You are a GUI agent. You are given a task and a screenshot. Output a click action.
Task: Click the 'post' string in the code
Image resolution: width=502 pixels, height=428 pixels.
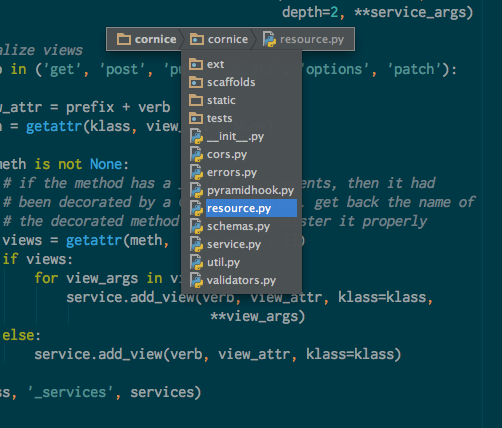pos(122,70)
